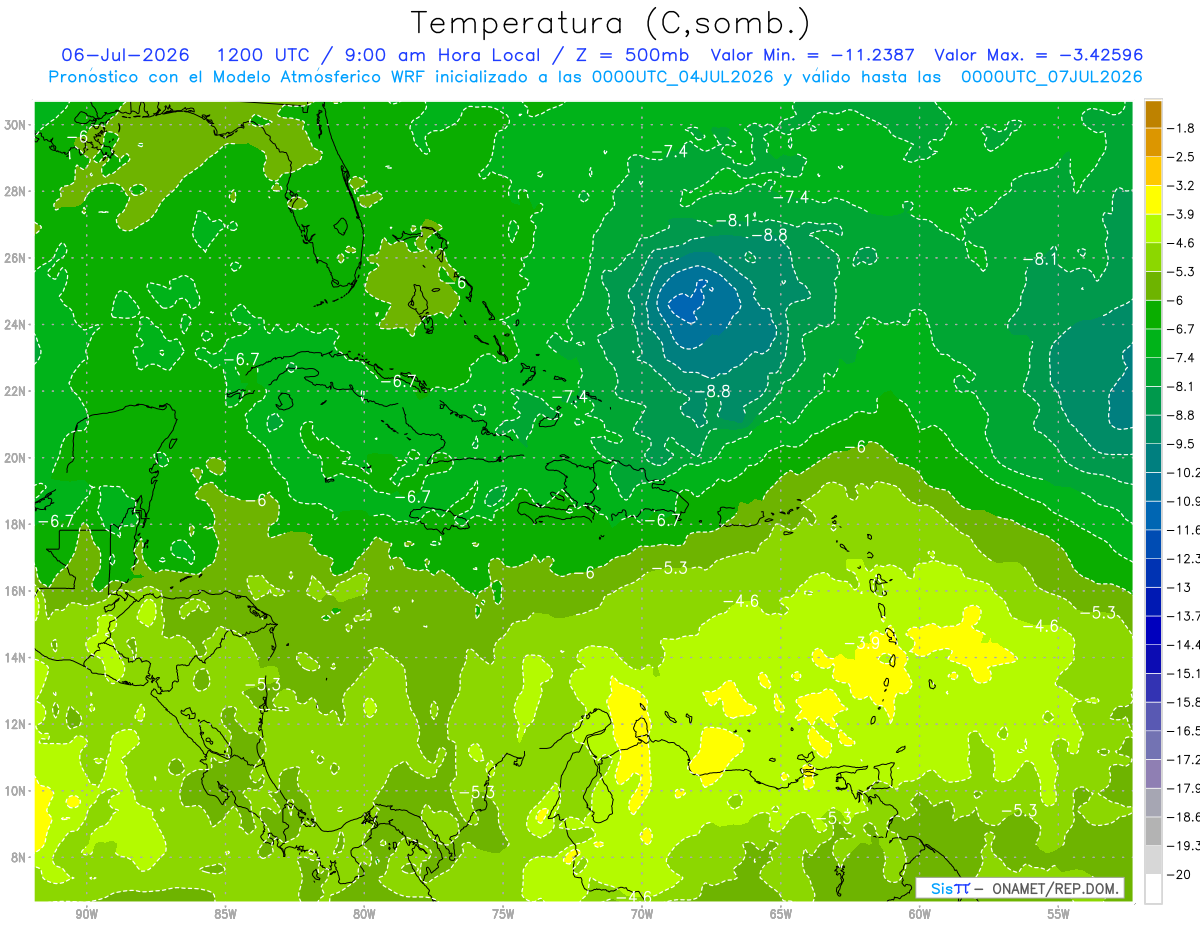Click the "22N" latitude axis label

17,391
